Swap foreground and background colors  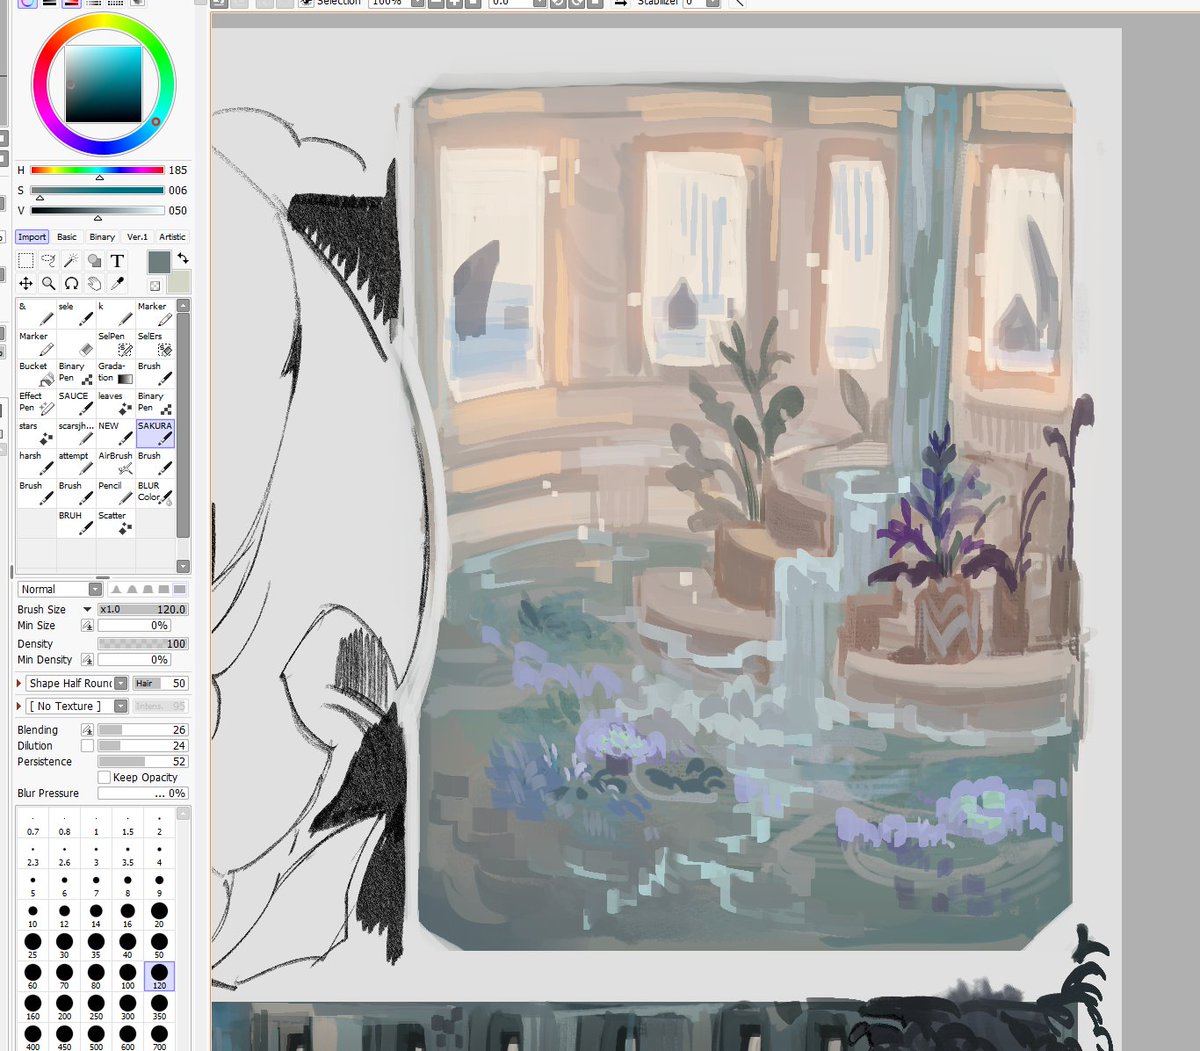(183, 259)
